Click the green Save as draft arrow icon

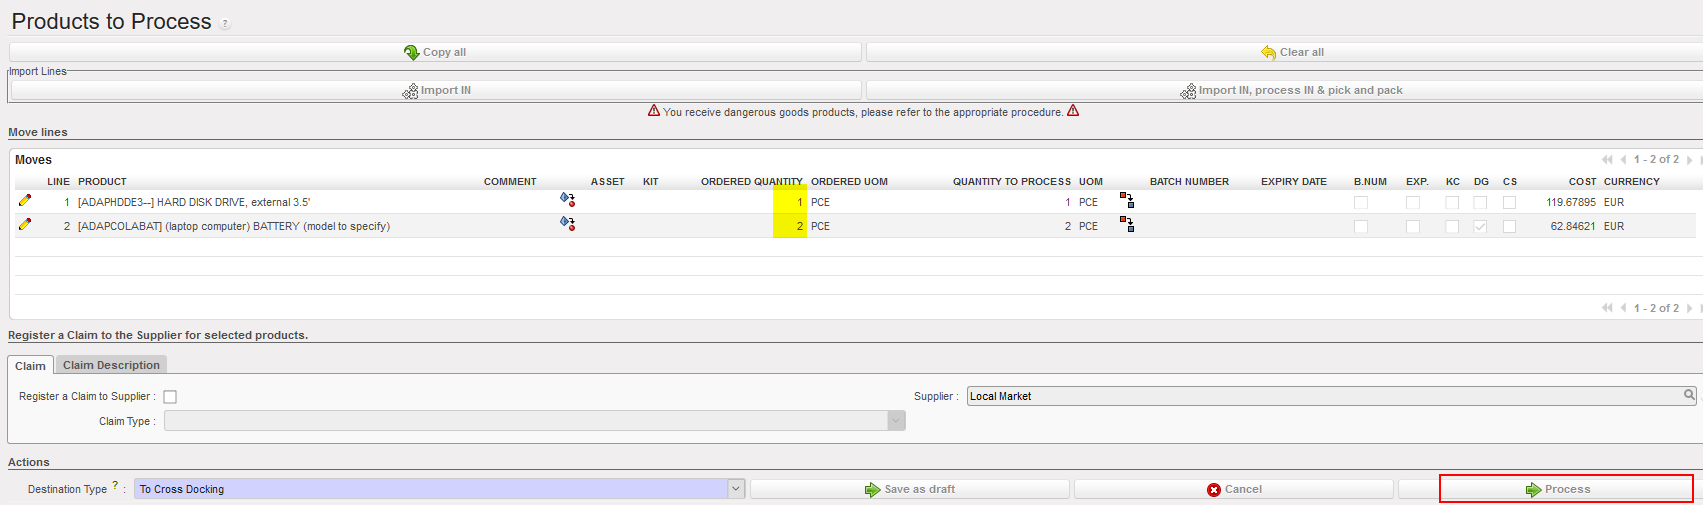[x=873, y=490]
